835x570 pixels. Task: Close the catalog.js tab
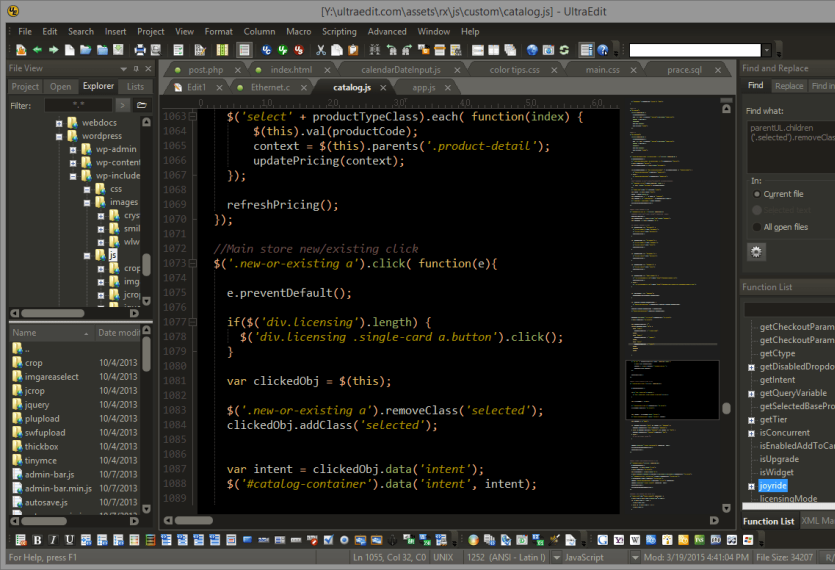pos(383,87)
